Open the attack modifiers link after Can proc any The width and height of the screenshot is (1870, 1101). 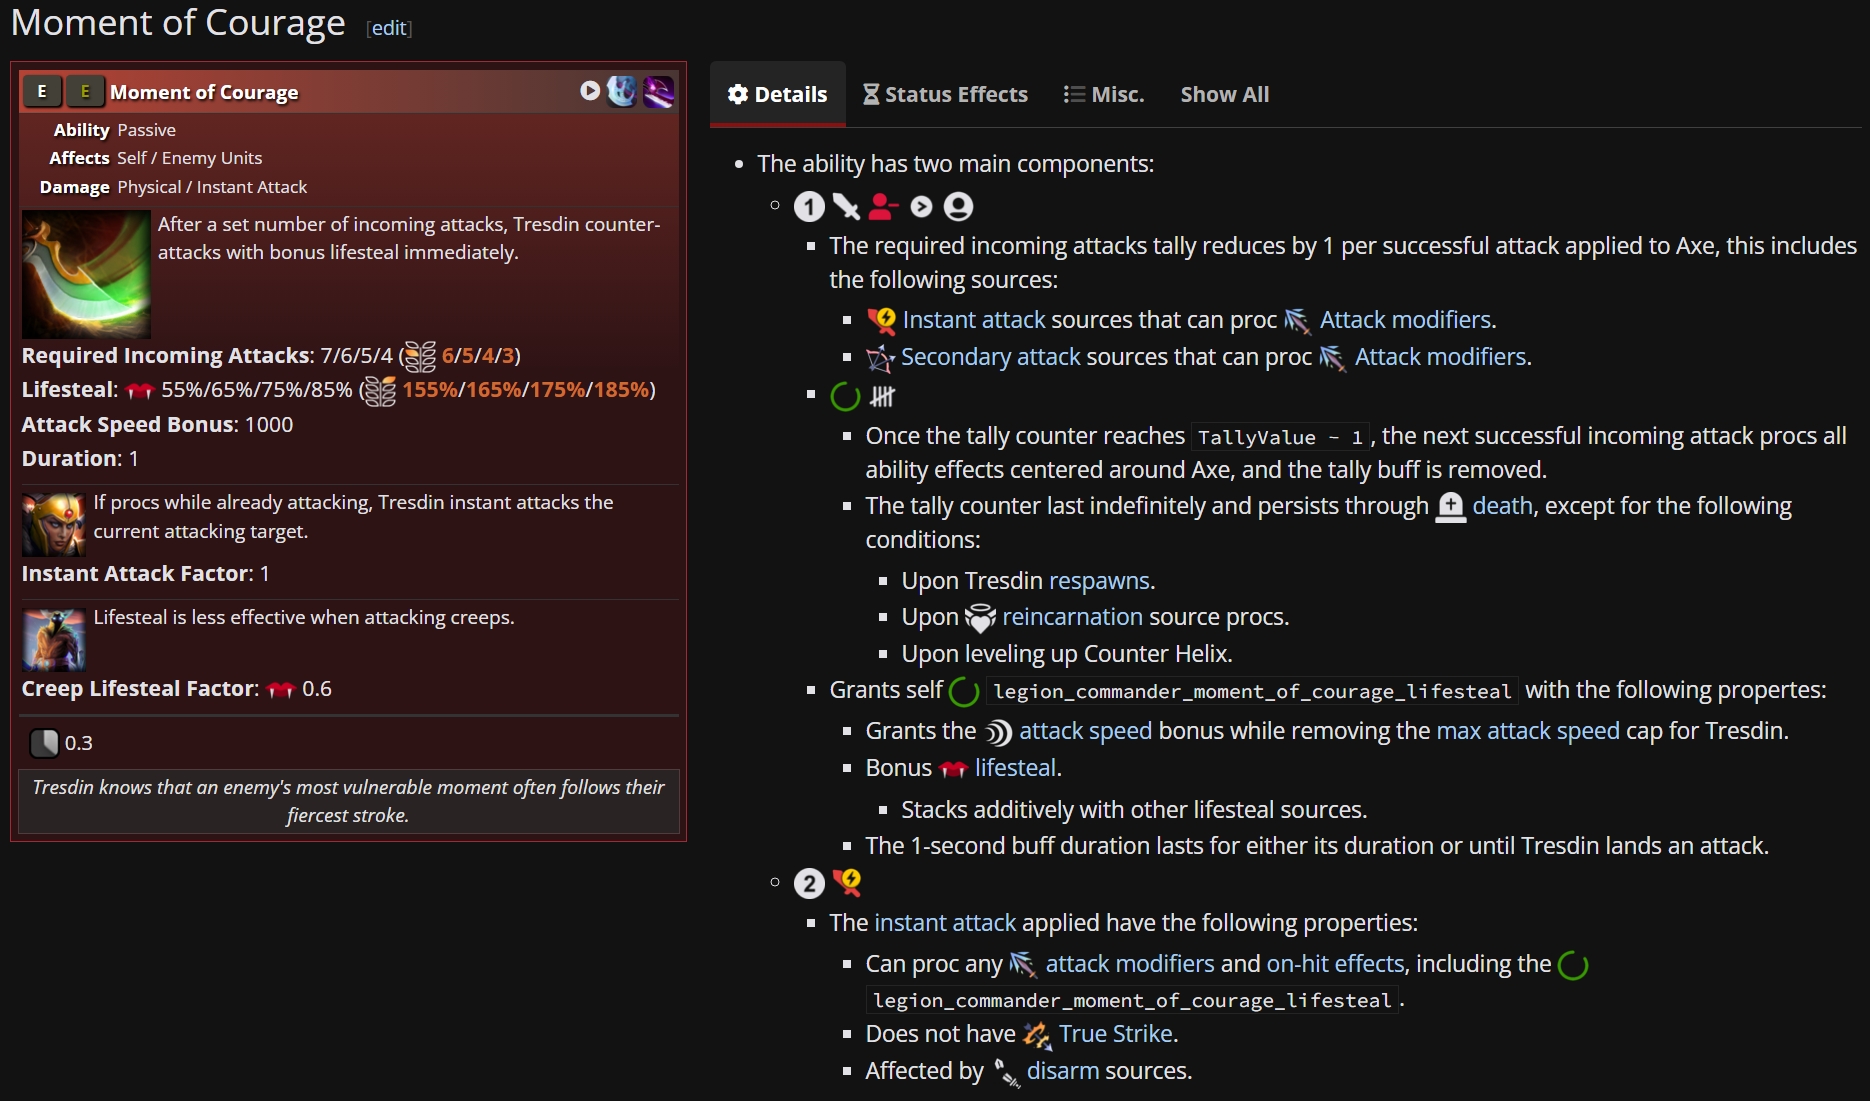click(1130, 964)
